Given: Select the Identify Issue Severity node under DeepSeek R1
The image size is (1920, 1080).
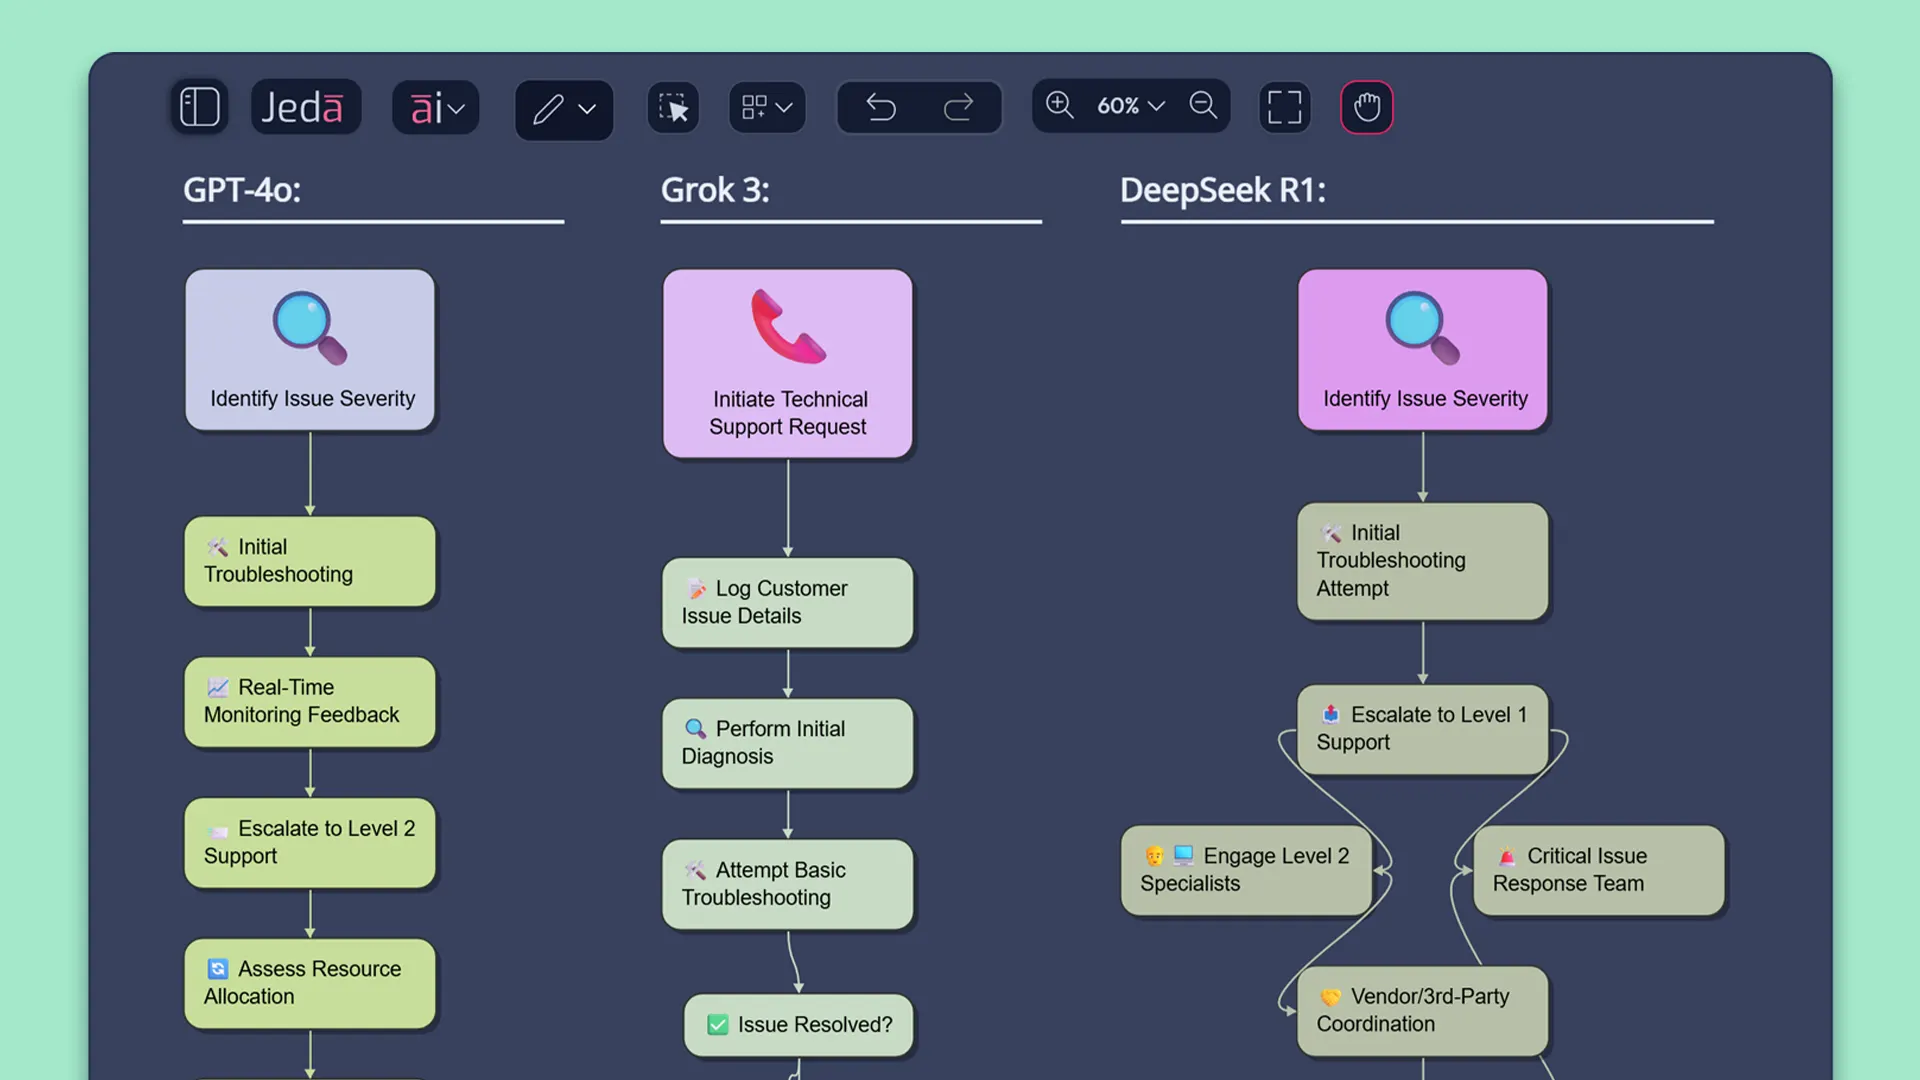Looking at the screenshot, I should point(1422,349).
